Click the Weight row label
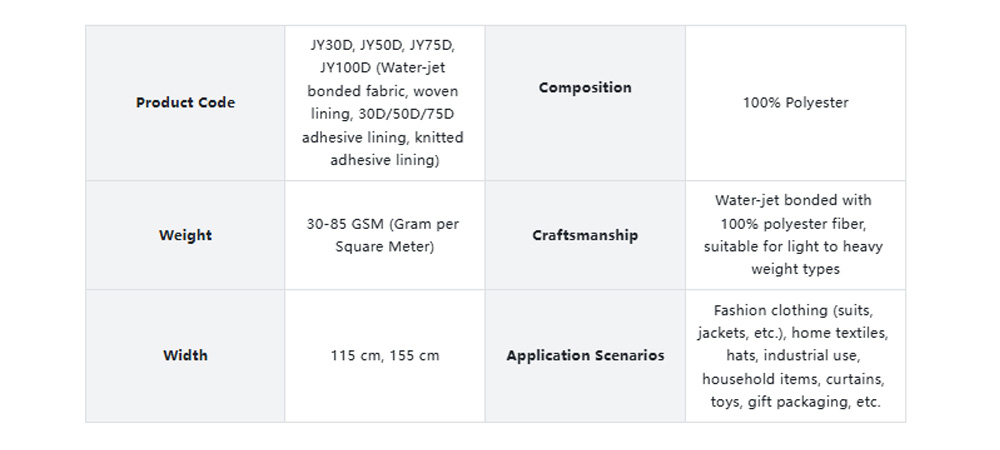Viewport: 1000px width, 450px height. [x=185, y=236]
